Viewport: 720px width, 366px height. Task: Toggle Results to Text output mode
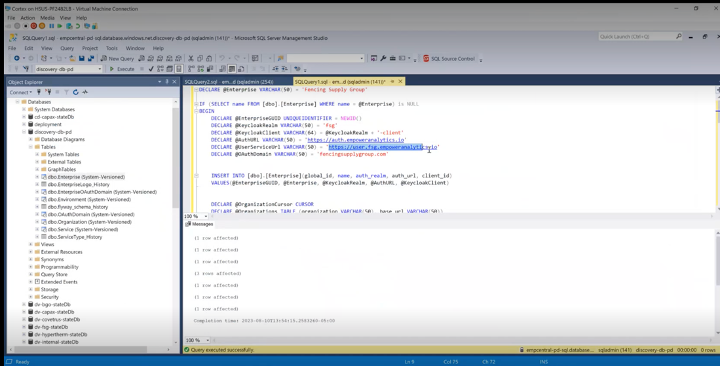[222, 69]
